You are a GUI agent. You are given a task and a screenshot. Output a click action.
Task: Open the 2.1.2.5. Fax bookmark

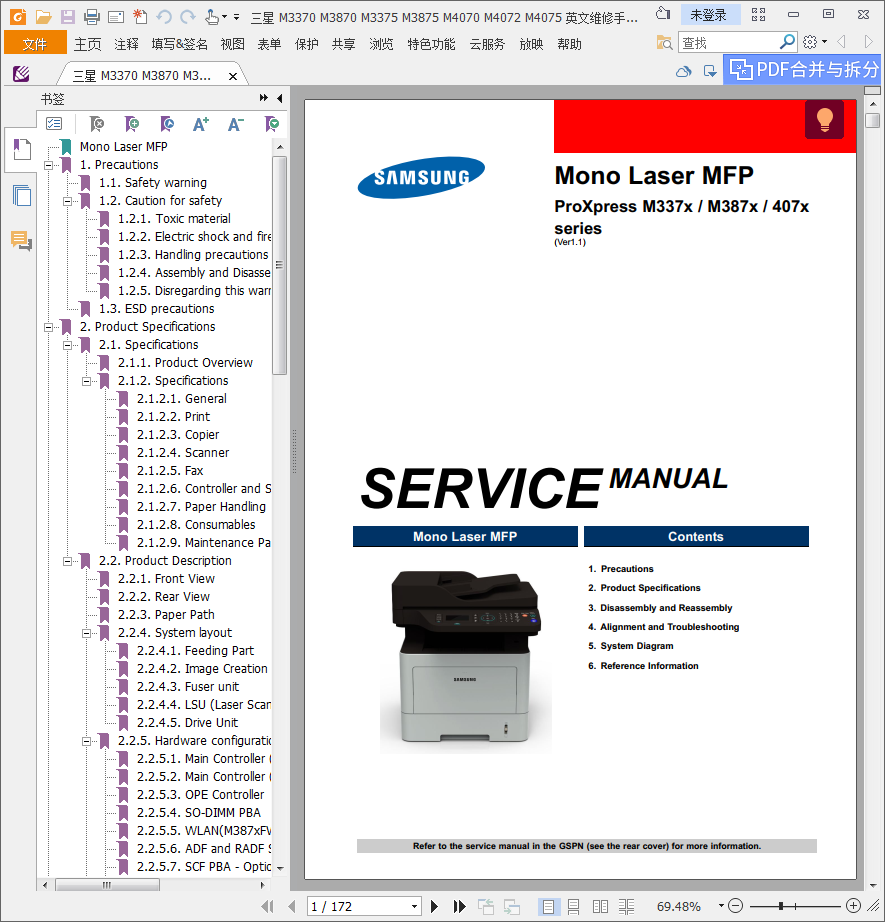tap(170, 471)
